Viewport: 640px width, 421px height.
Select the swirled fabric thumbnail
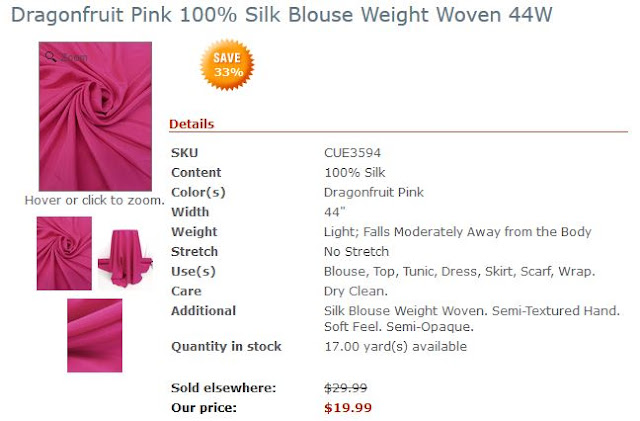pyautogui.click(x=64, y=253)
